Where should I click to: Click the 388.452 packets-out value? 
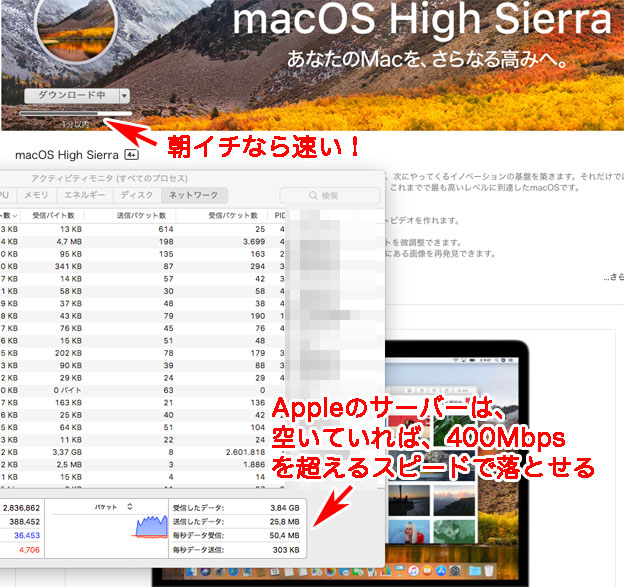click(x=25, y=521)
